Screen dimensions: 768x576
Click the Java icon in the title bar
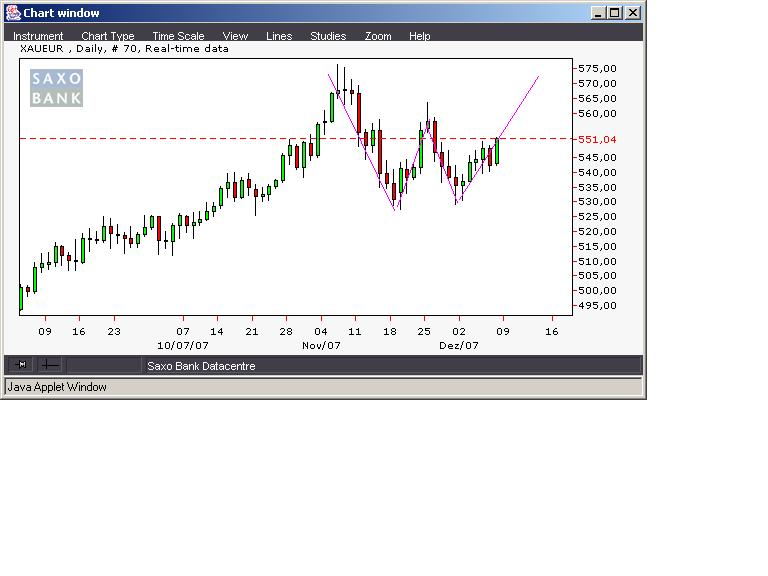13,13
